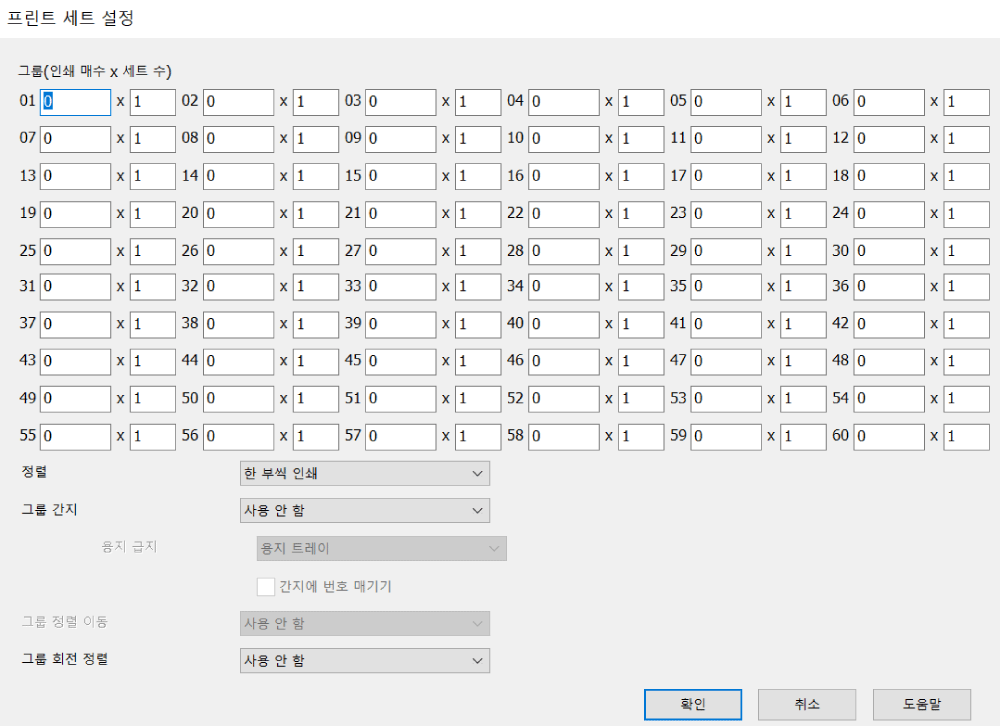The image size is (1000, 726).
Task: Click the 도움말 button
Action: (x=921, y=704)
